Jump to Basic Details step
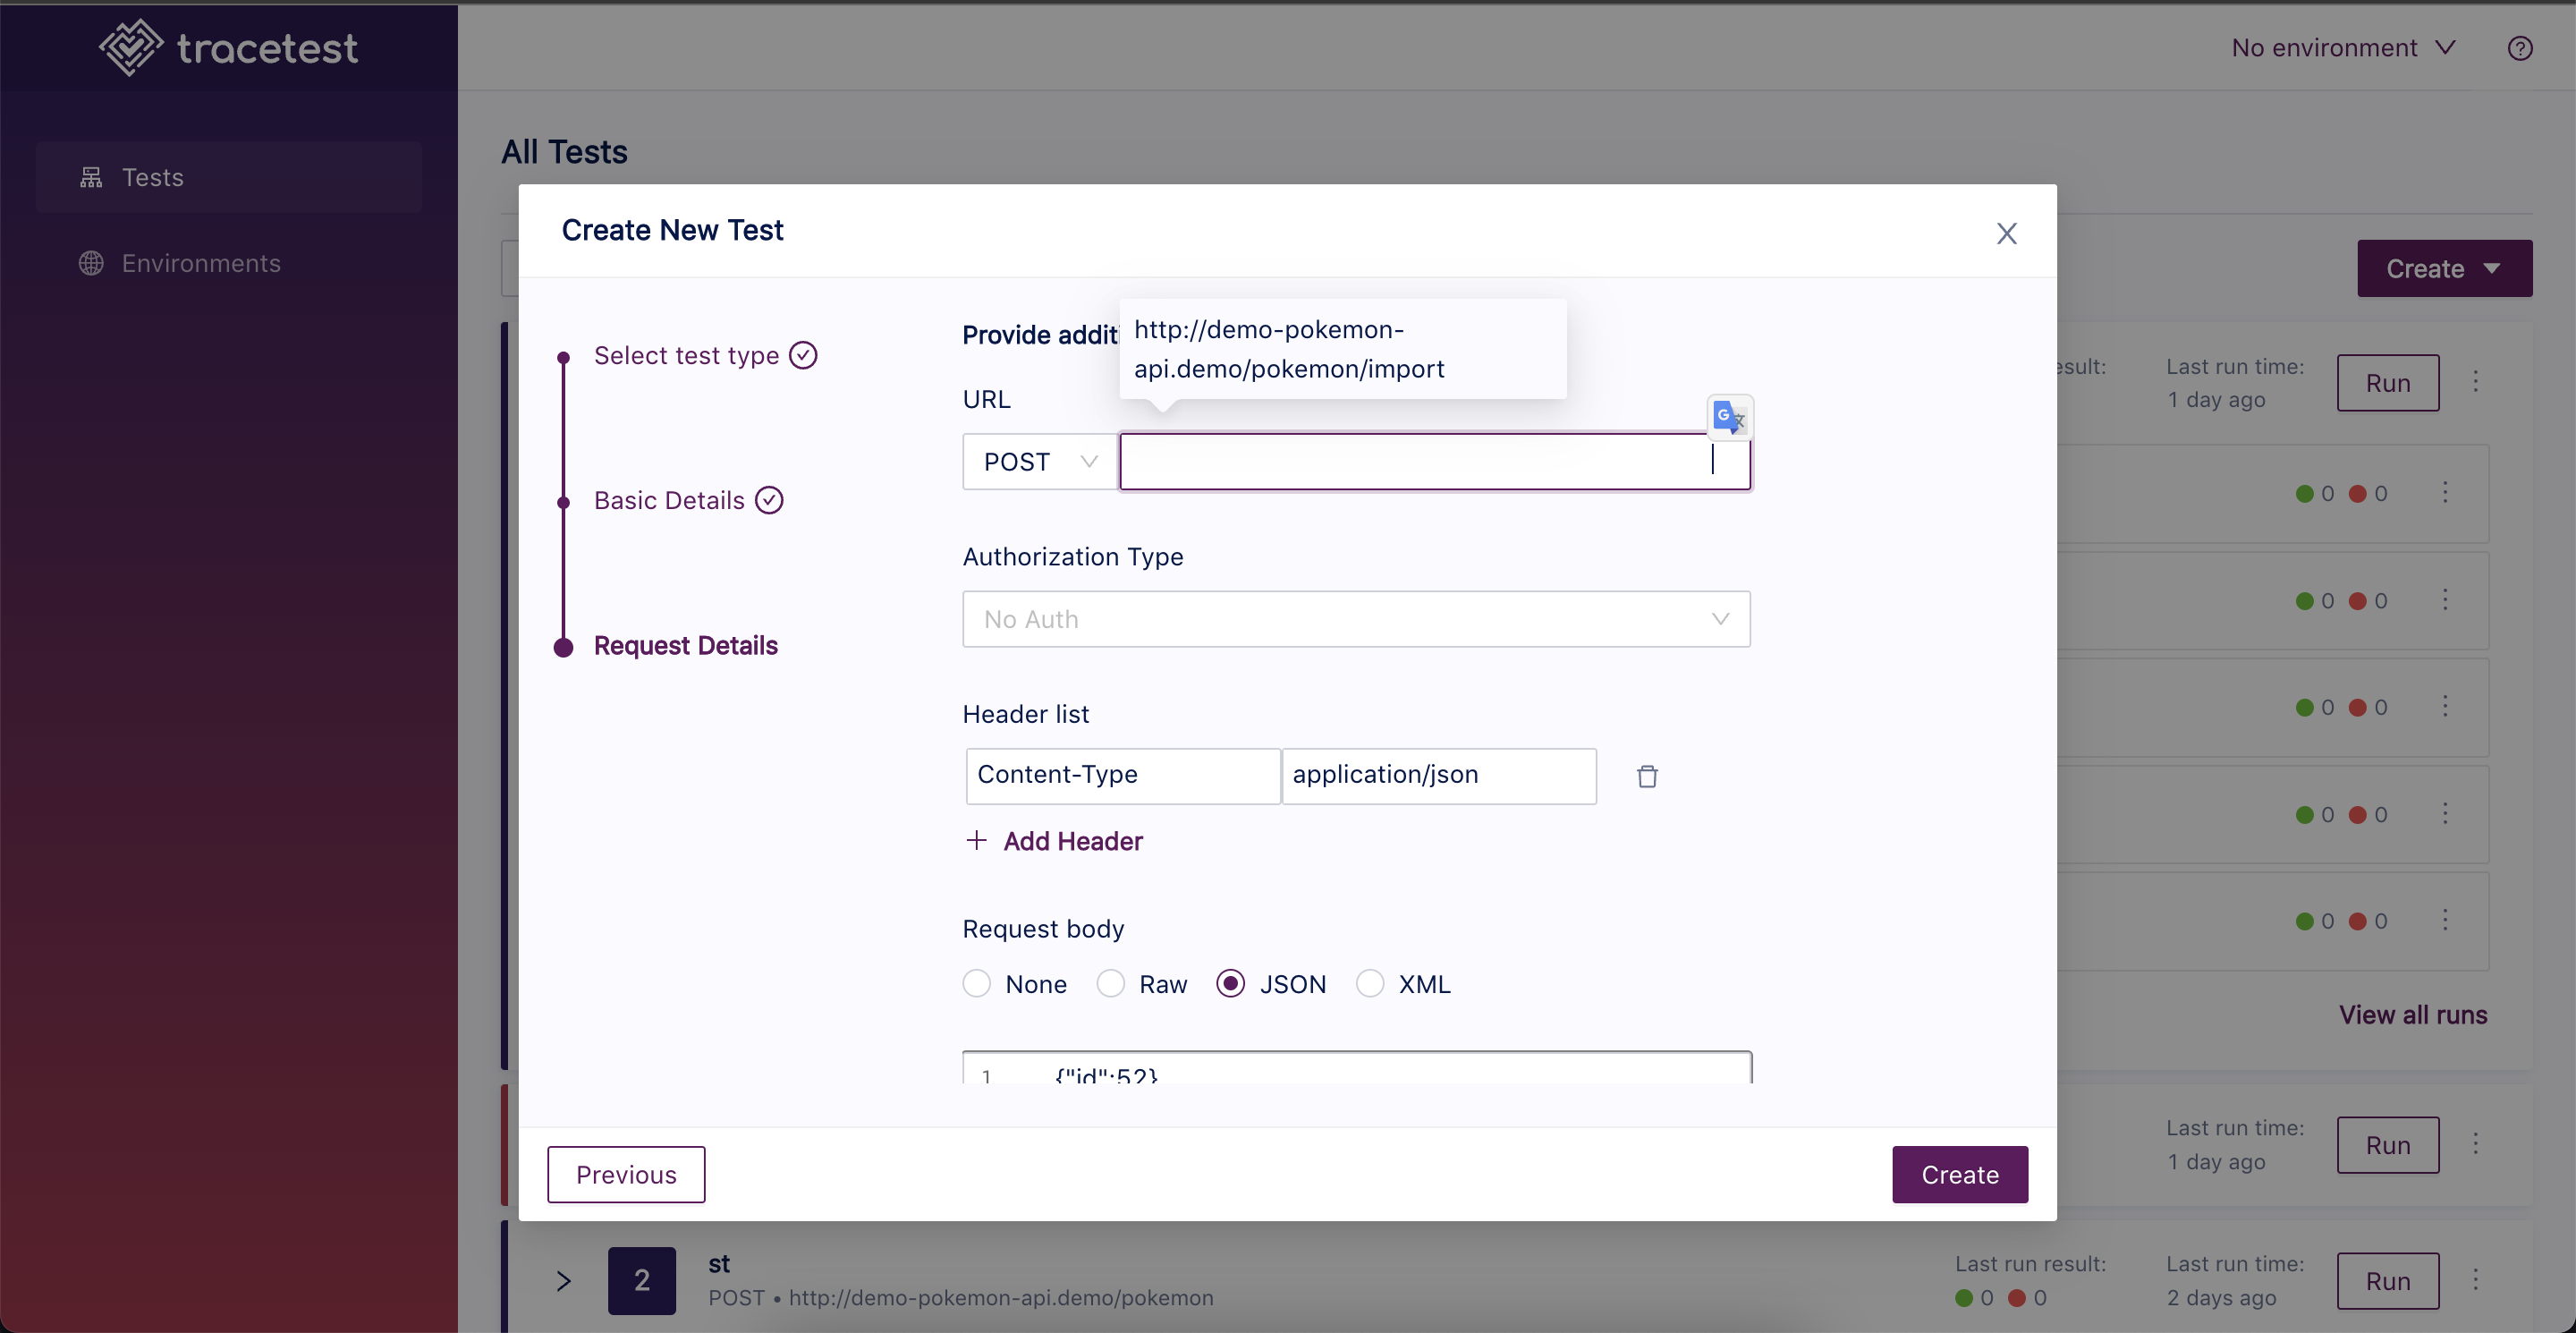Image resolution: width=2576 pixels, height=1333 pixels. [669, 500]
